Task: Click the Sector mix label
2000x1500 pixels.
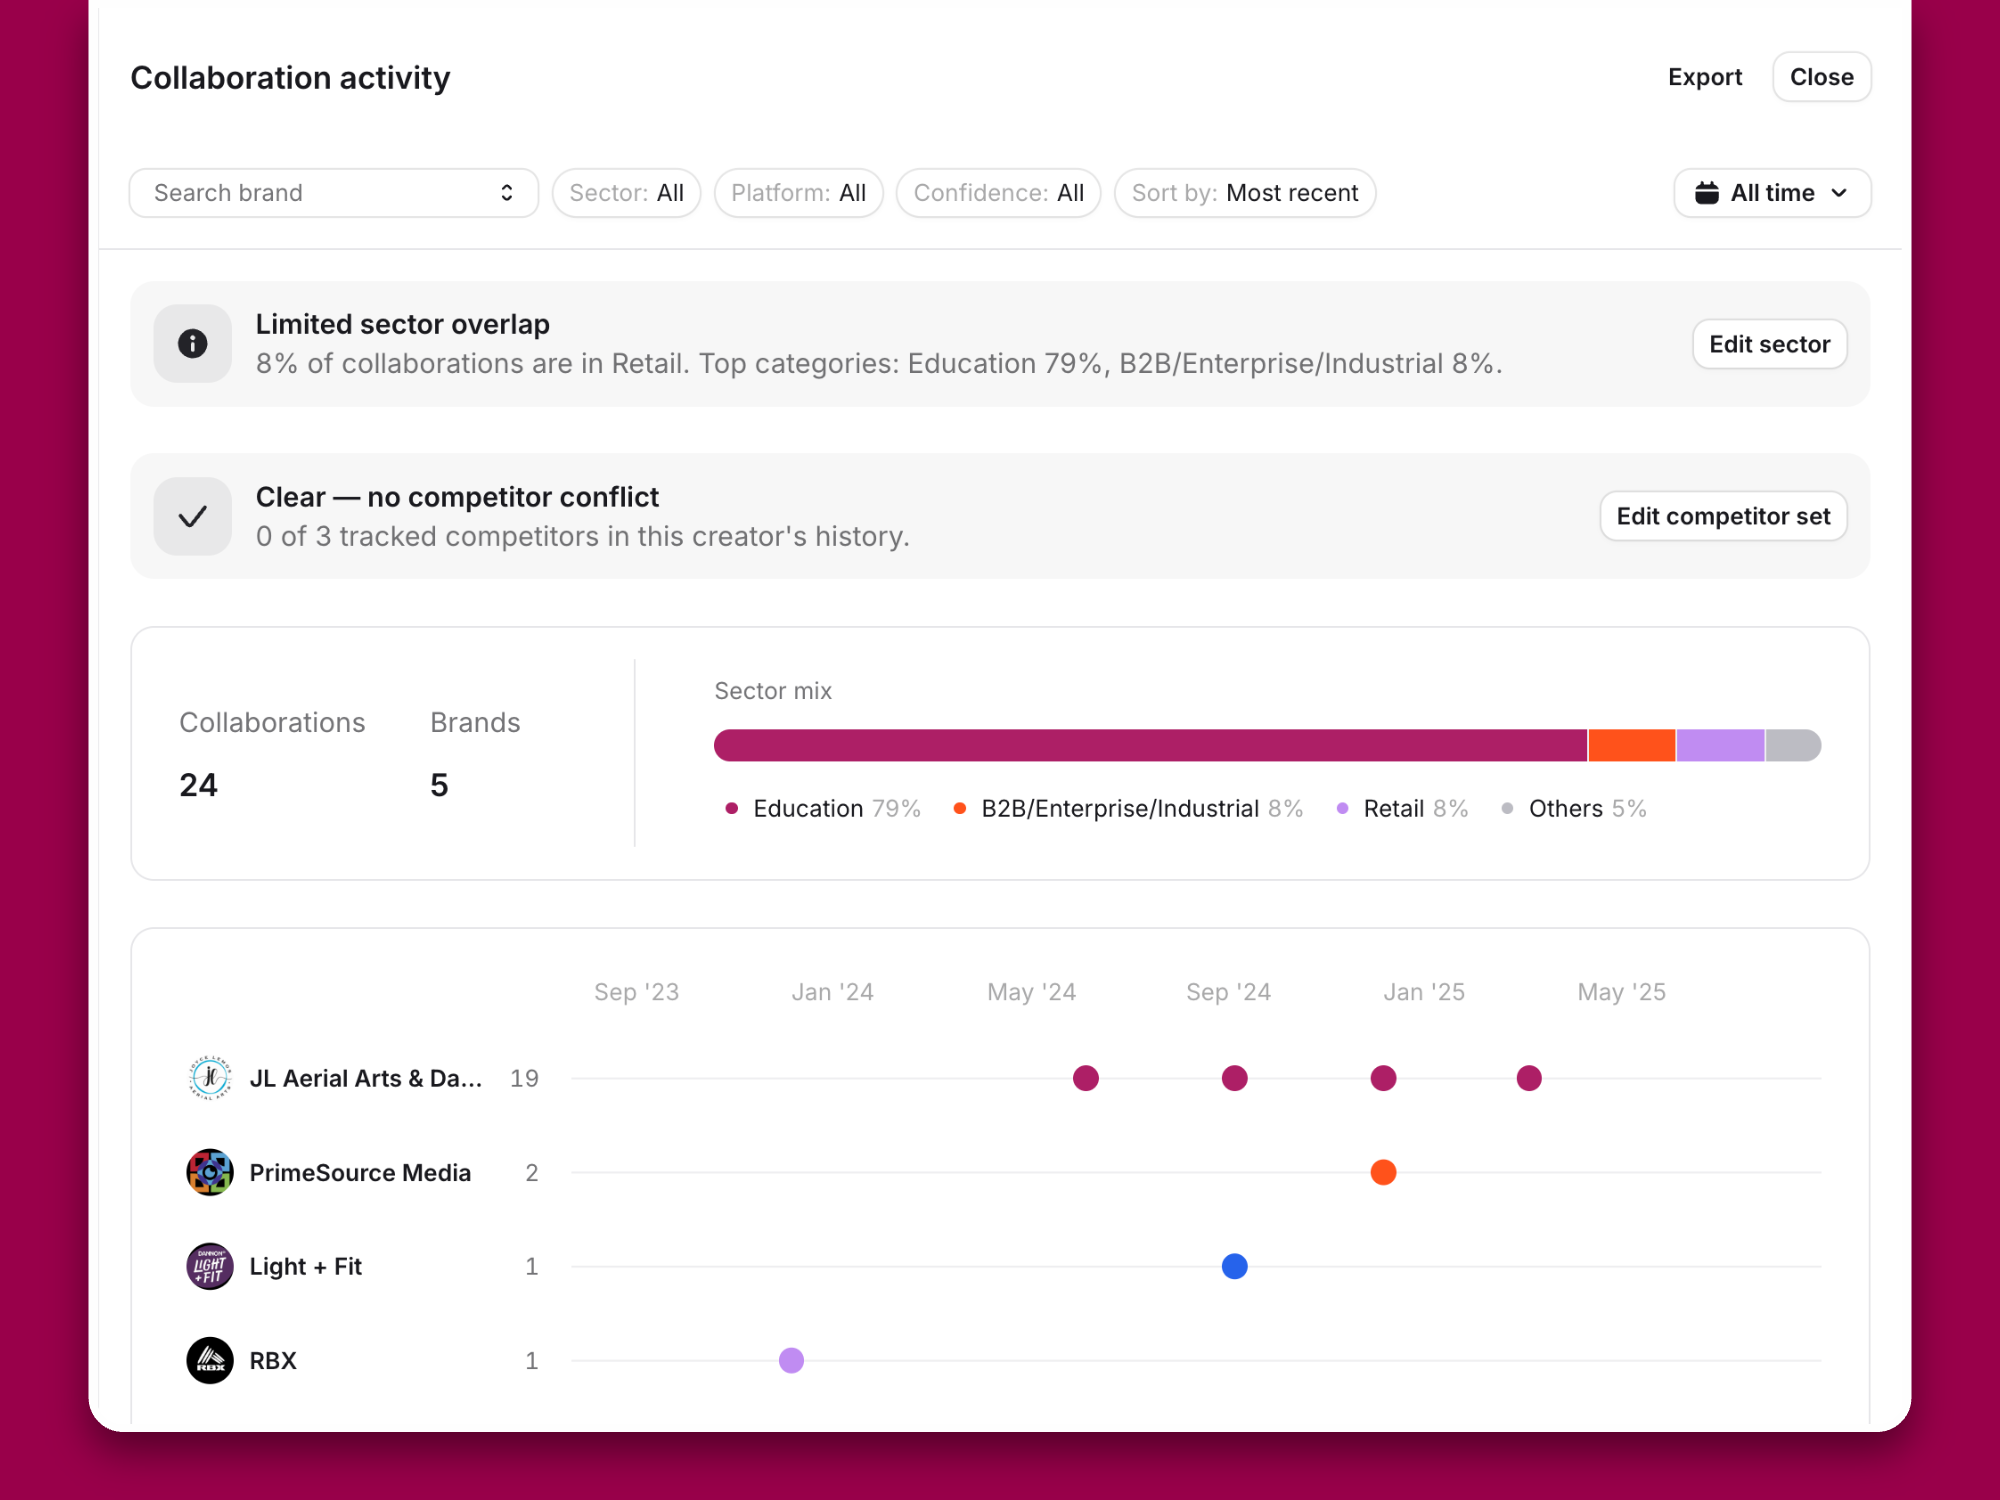Action: (x=773, y=691)
